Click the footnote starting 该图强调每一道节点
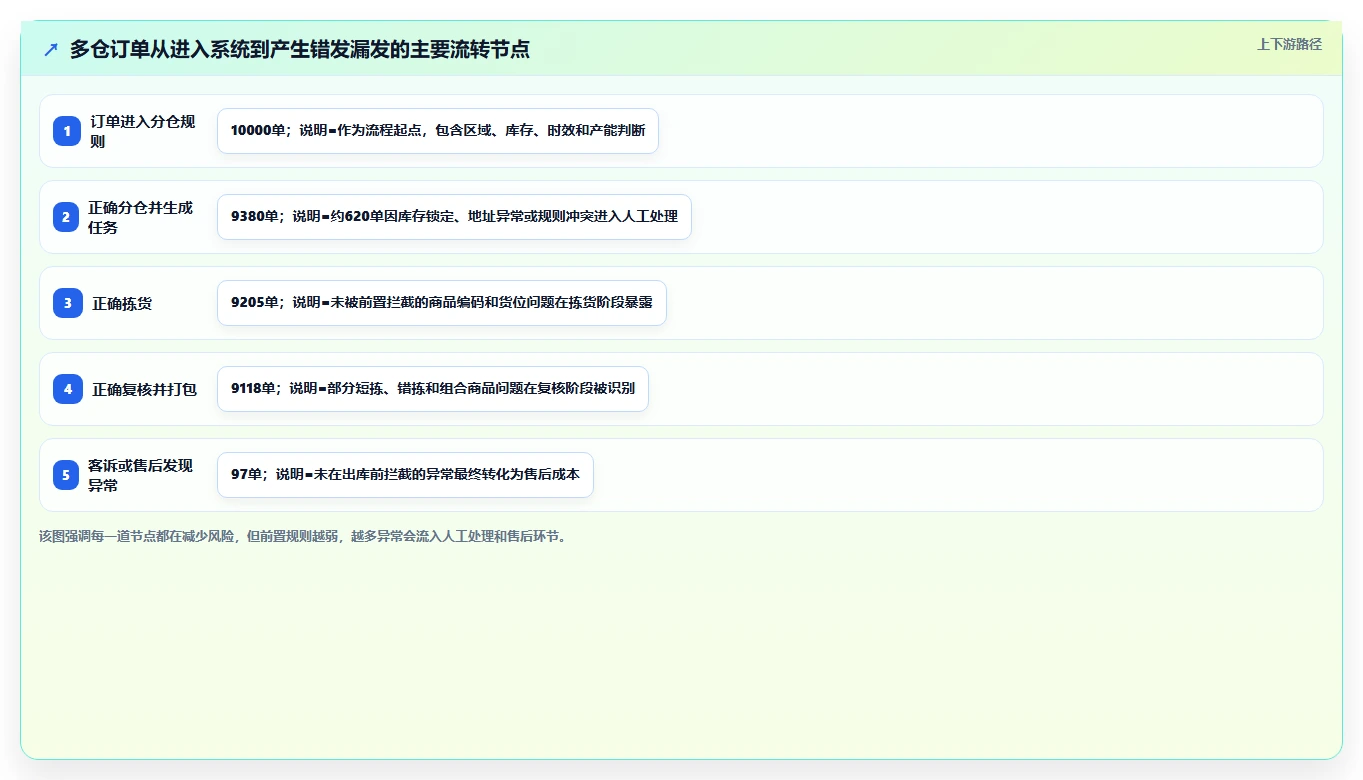 [305, 536]
